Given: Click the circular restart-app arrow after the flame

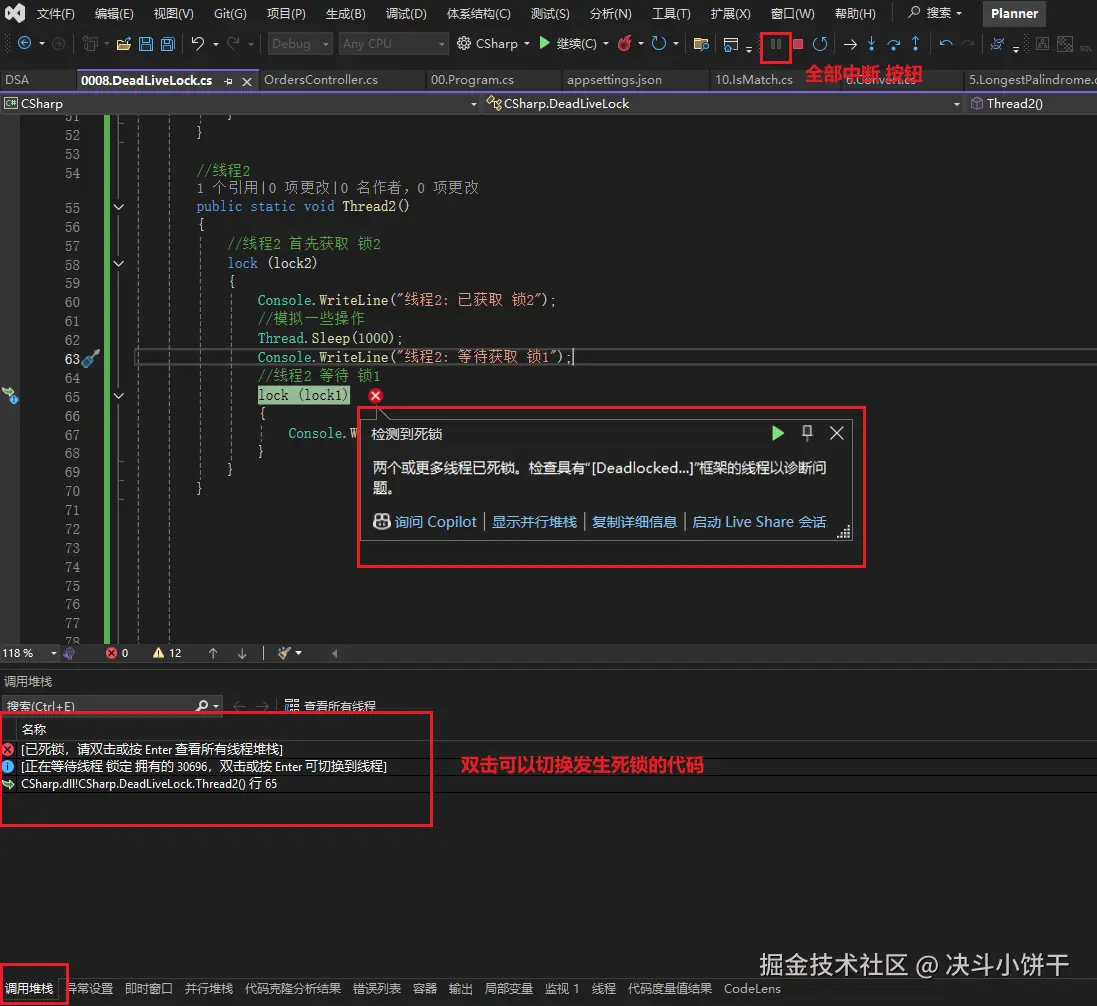Looking at the screenshot, I should [658, 43].
